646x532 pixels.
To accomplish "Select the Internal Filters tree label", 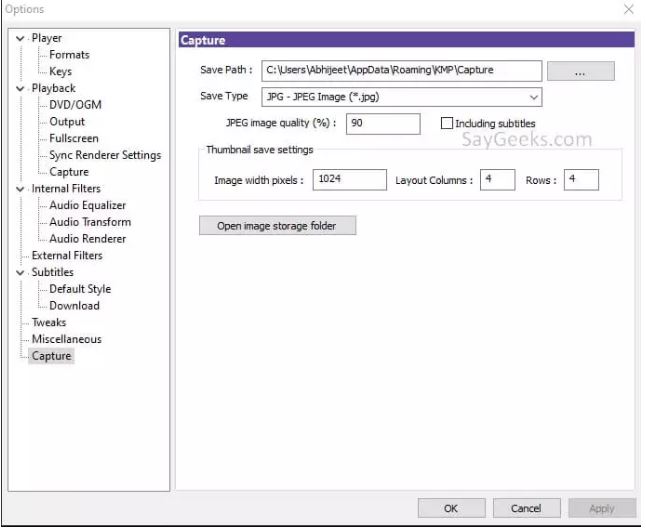I will tap(66, 189).
